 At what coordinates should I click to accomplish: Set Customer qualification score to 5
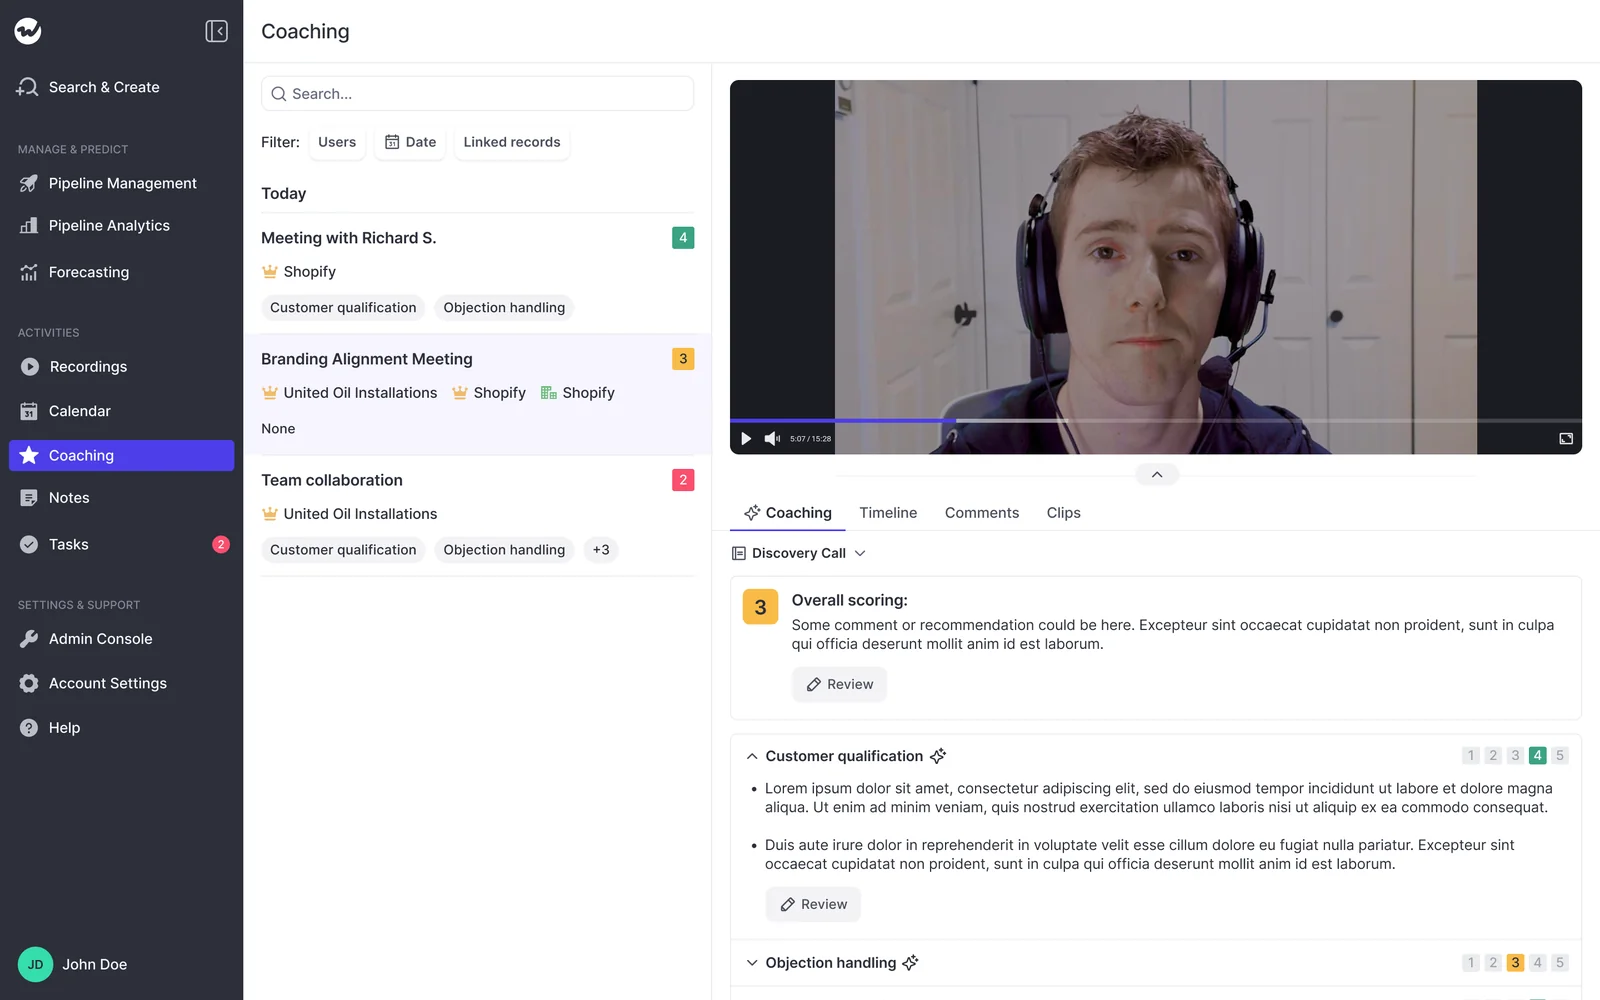point(1560,756)
